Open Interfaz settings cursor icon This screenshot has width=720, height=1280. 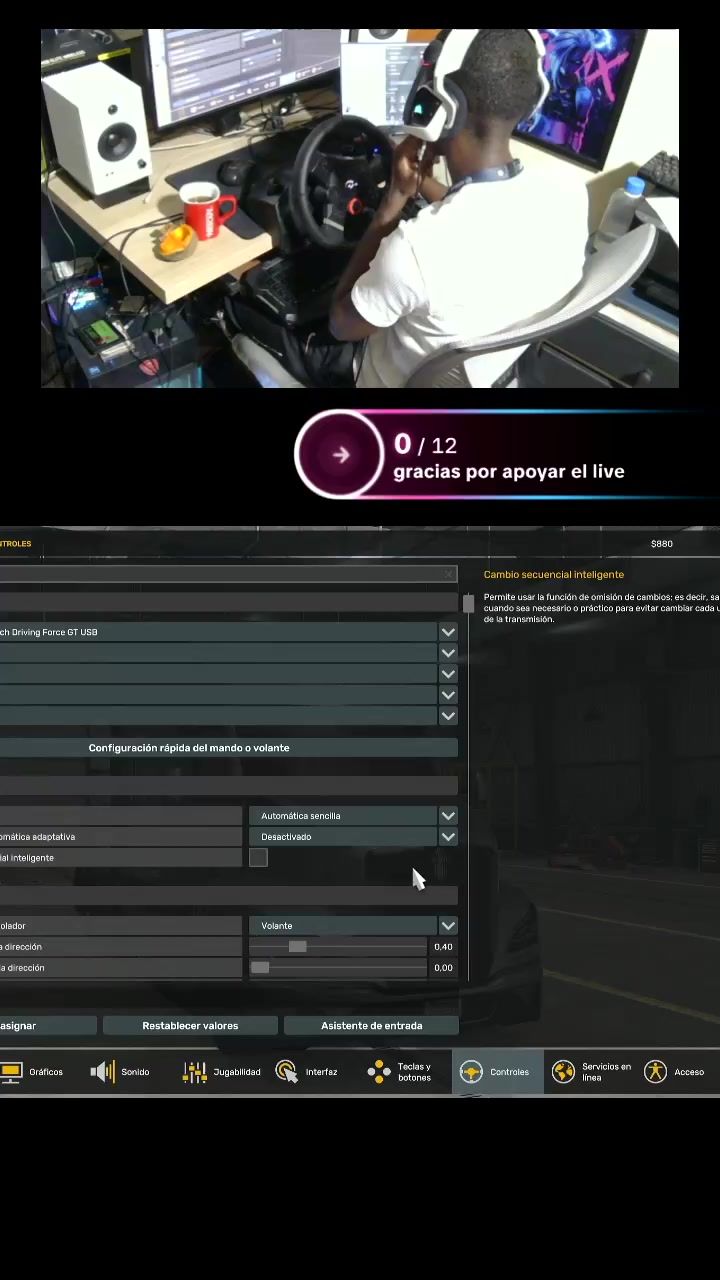click(287, 1072)
